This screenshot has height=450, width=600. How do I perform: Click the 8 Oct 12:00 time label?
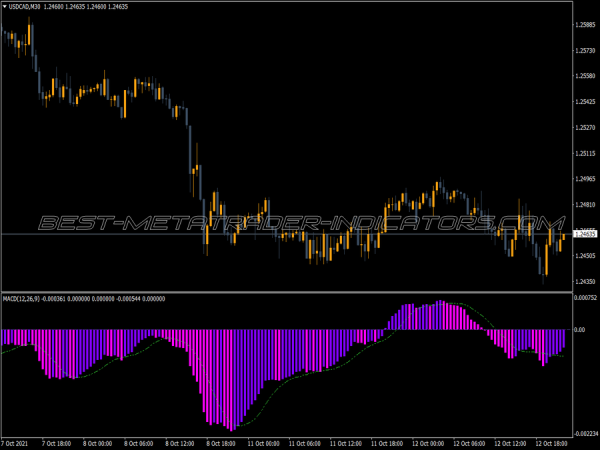point(180,443)
